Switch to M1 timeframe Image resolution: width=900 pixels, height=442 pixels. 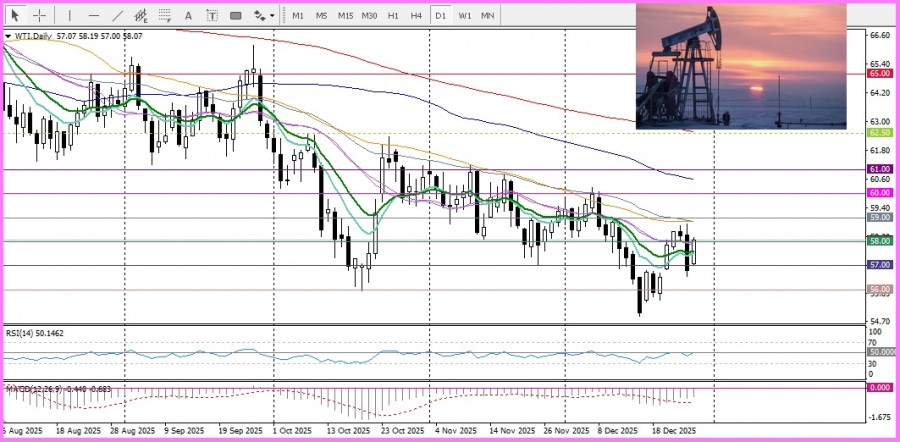coord(298,16)
